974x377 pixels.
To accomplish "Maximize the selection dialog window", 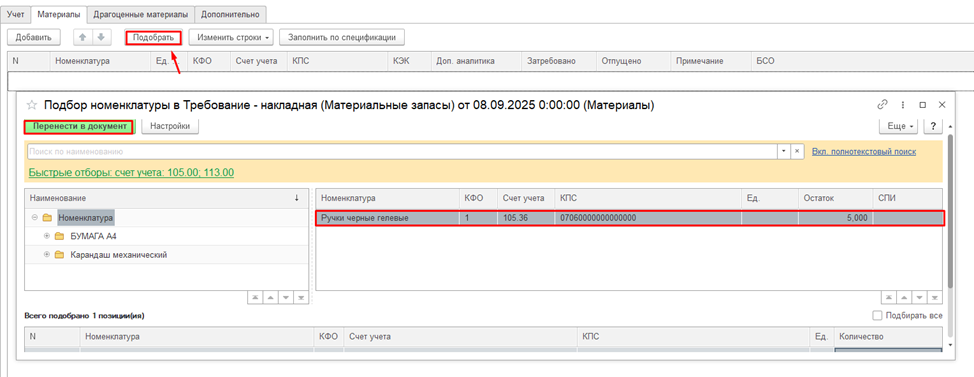I will coord(922,105).
